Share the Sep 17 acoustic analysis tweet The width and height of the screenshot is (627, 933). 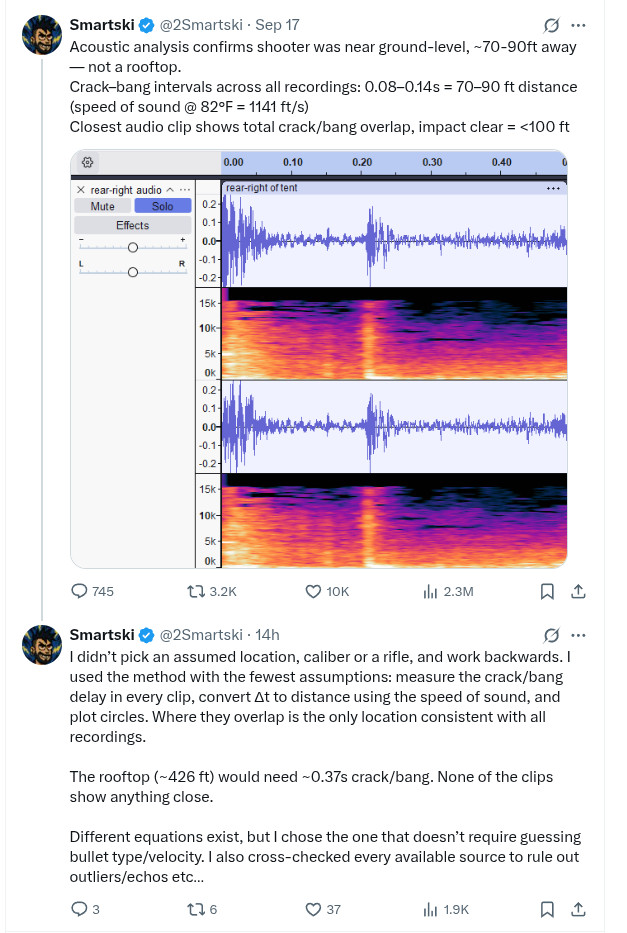[577, 591]
